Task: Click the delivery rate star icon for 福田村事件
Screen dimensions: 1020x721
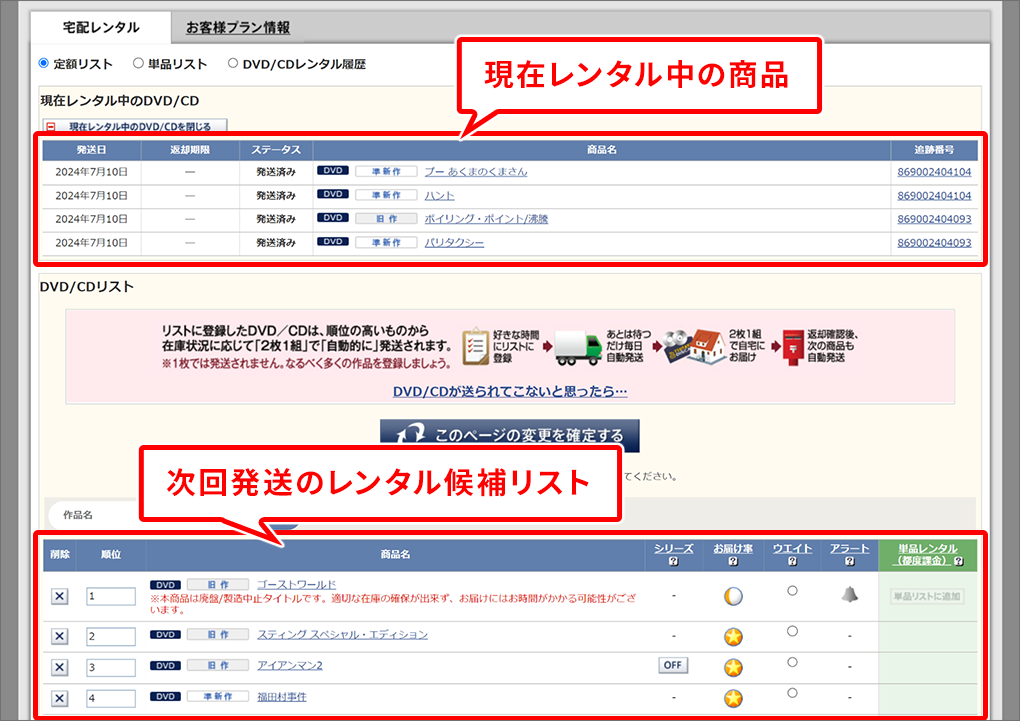Action: (733, 698)
